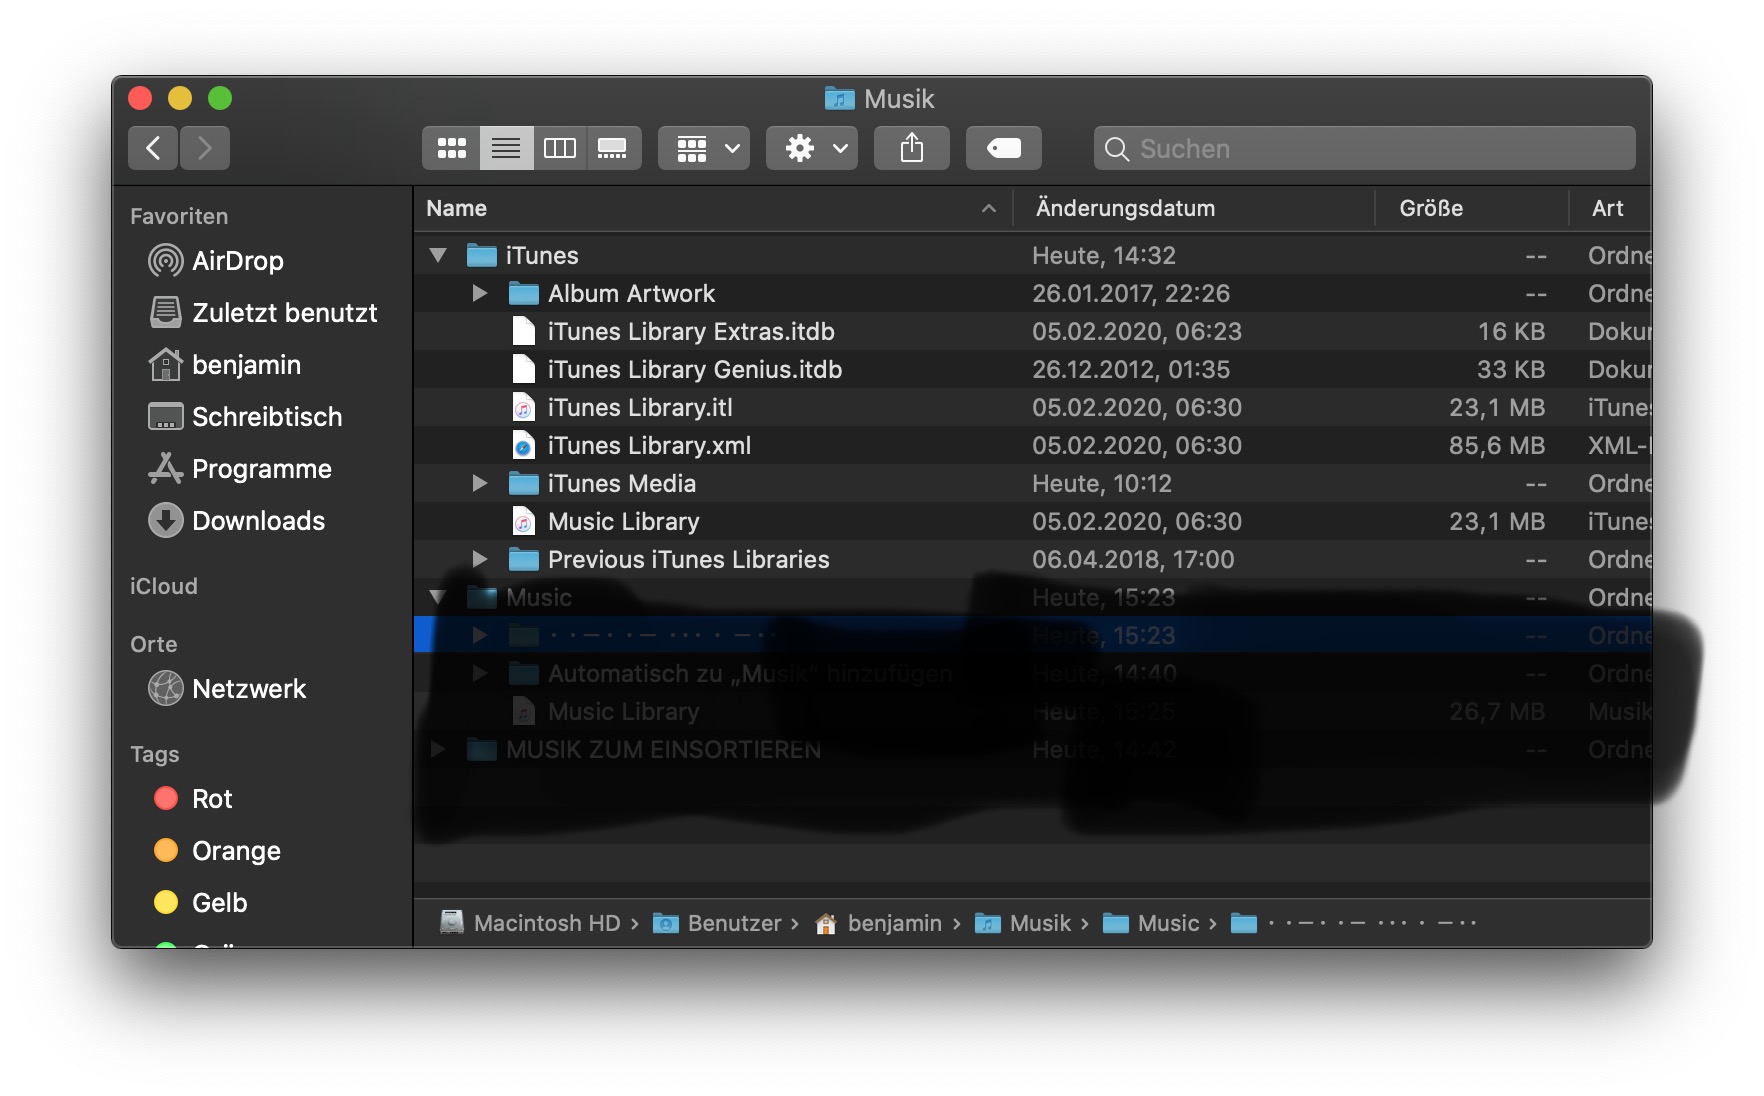This screenshot has height=1096, width=1764.
Task: Select iTunes Library Genius.itdb file icon
Action: pyautogui.click(x=524, y=370)
